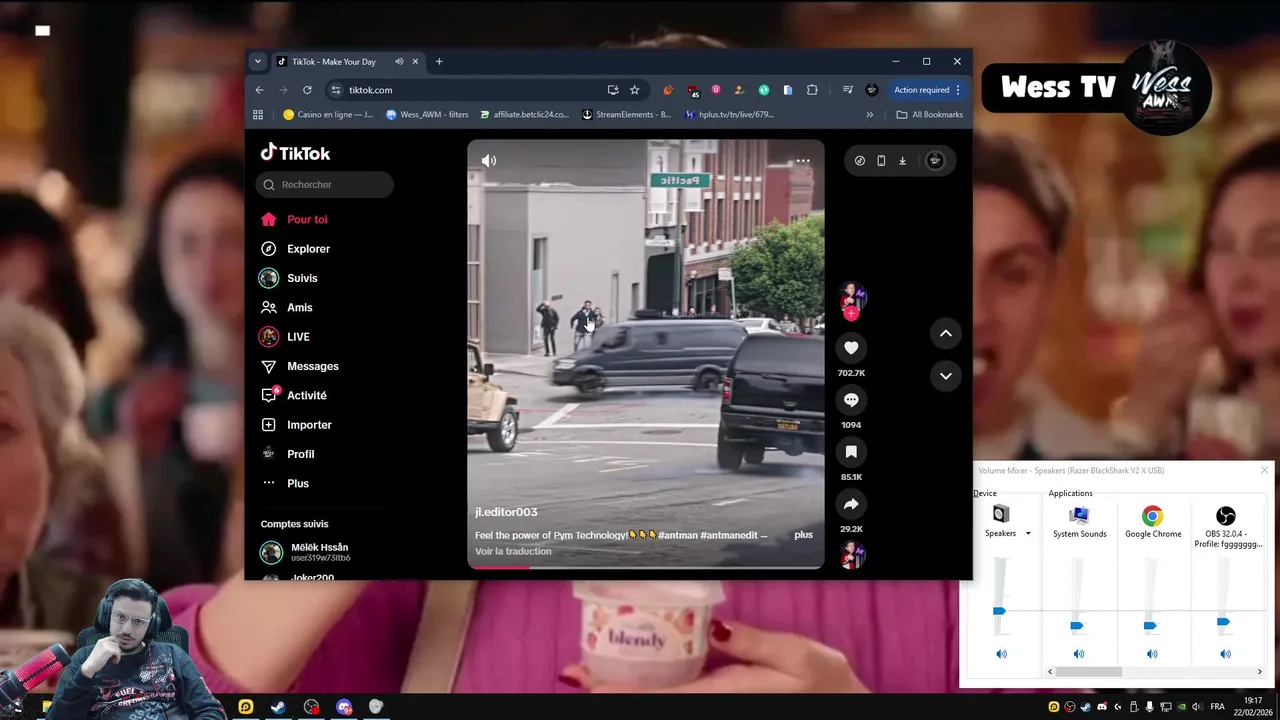
Task: Reload the tiktok.com page
Action: click(x=307, y=90)
